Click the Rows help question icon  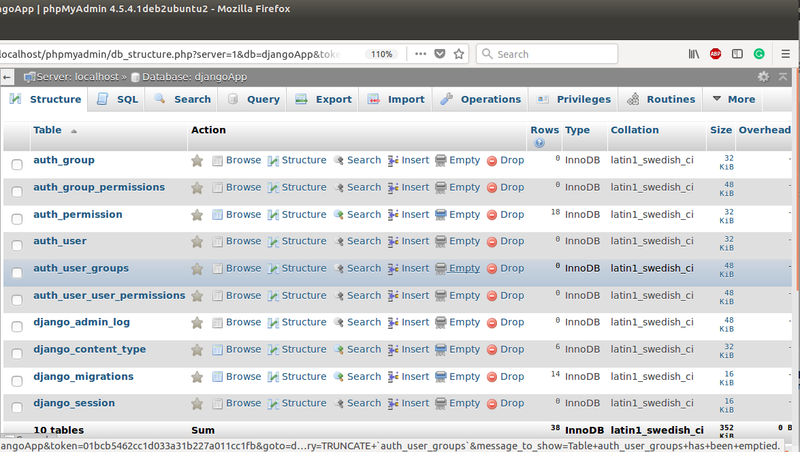[x=539, y=143]
